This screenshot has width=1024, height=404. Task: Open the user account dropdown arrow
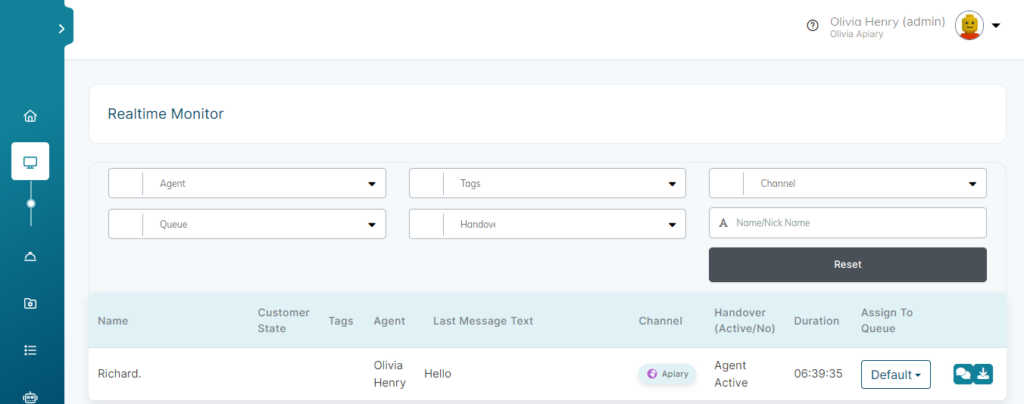click(996, 26)
